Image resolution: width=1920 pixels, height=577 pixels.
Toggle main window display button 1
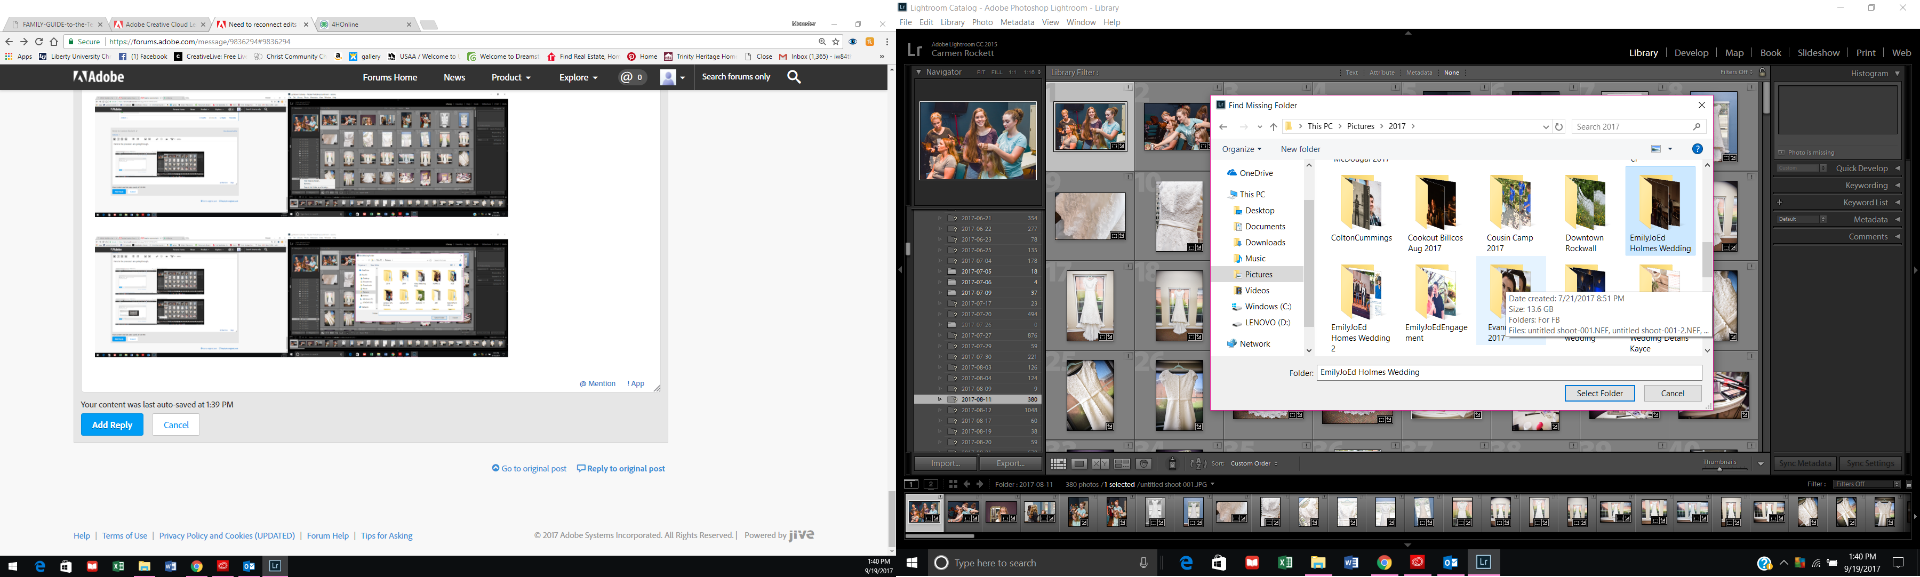tap(911, 484)
